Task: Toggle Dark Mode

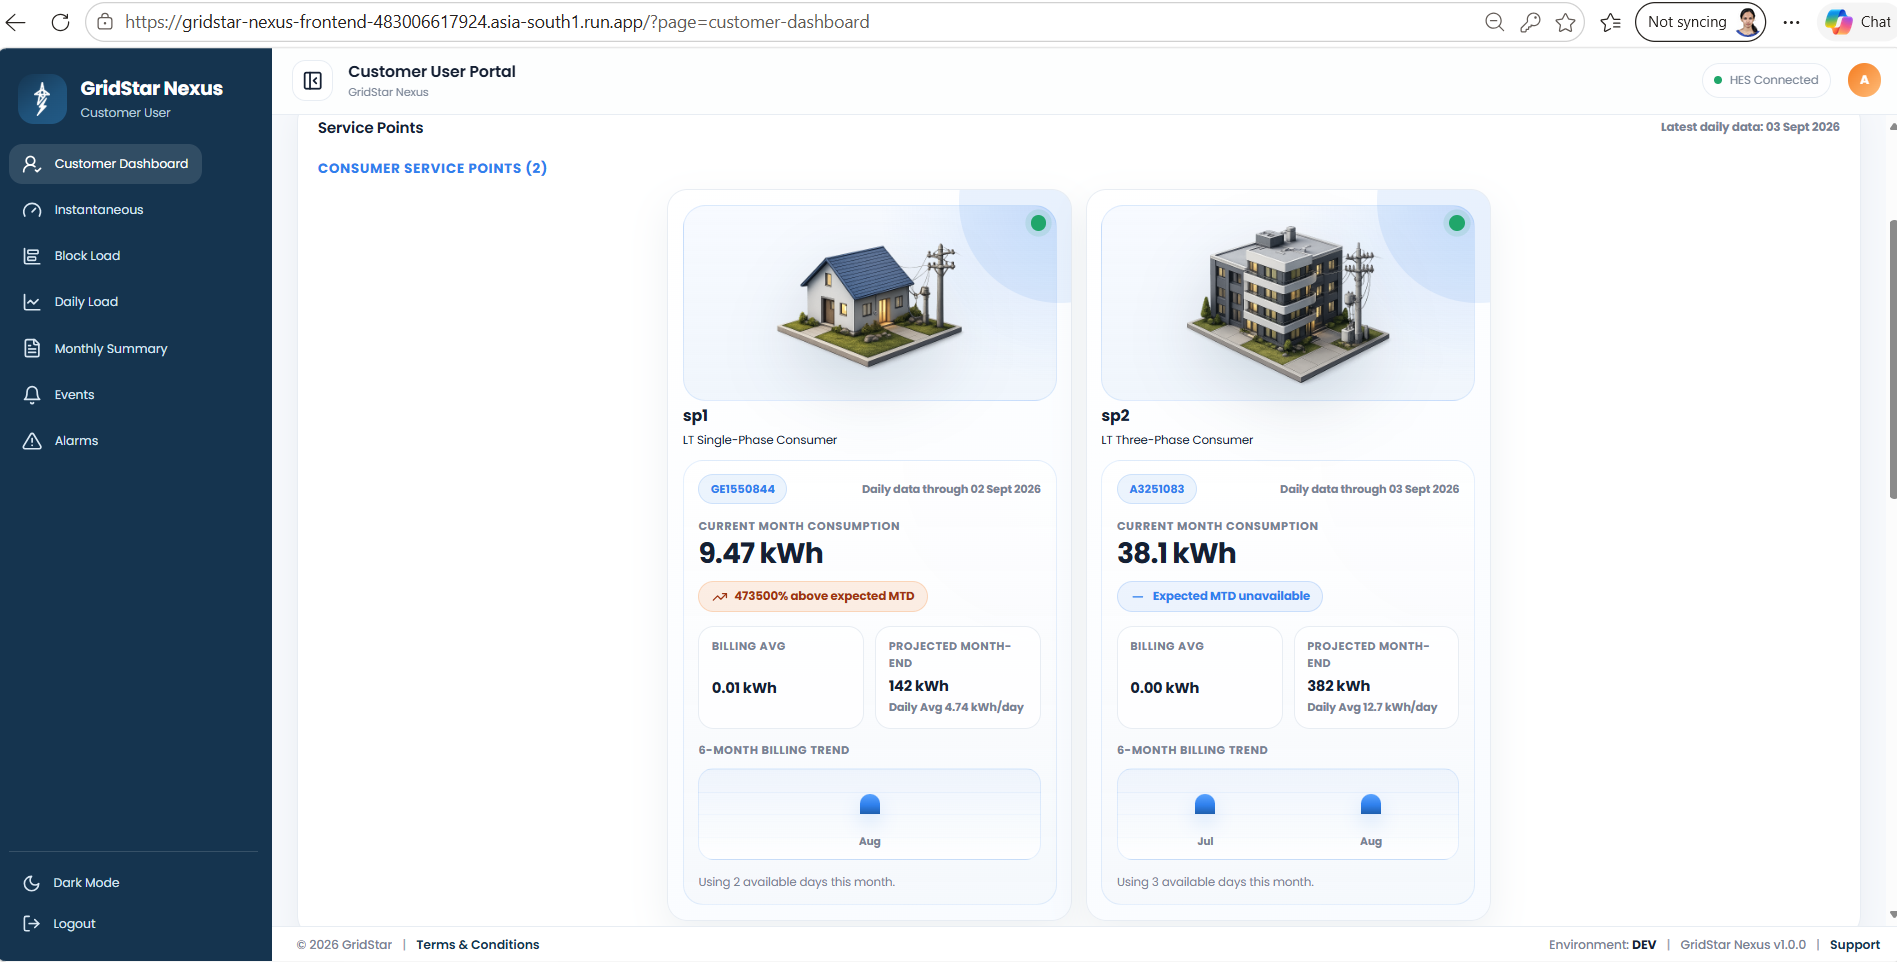Action: click(x=86, y=883)
